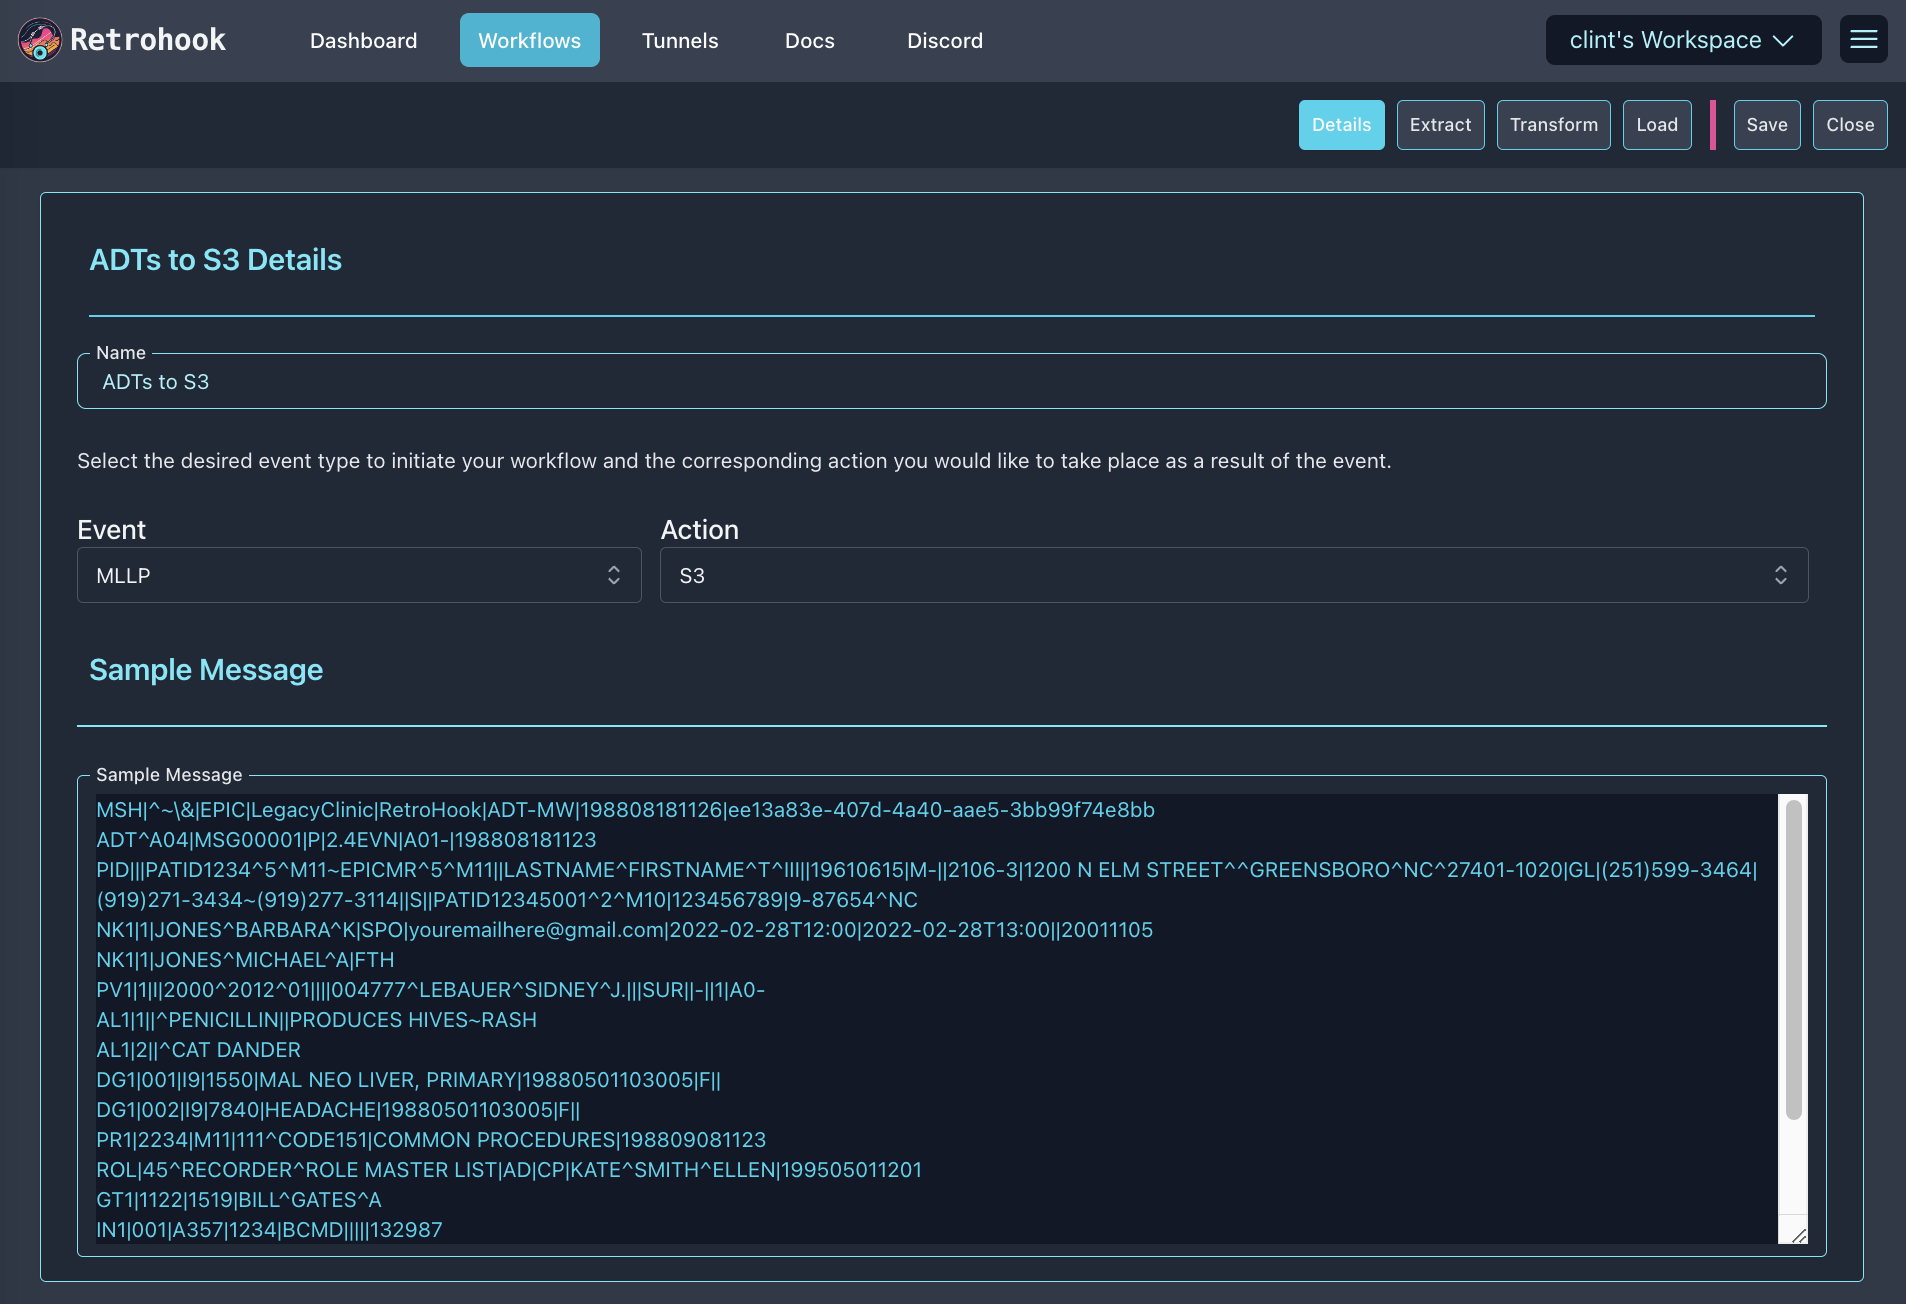This screenshot has height=1304, width=1906.
Task: Click the IN1 BCMD line
Action: coord(269,1230)
